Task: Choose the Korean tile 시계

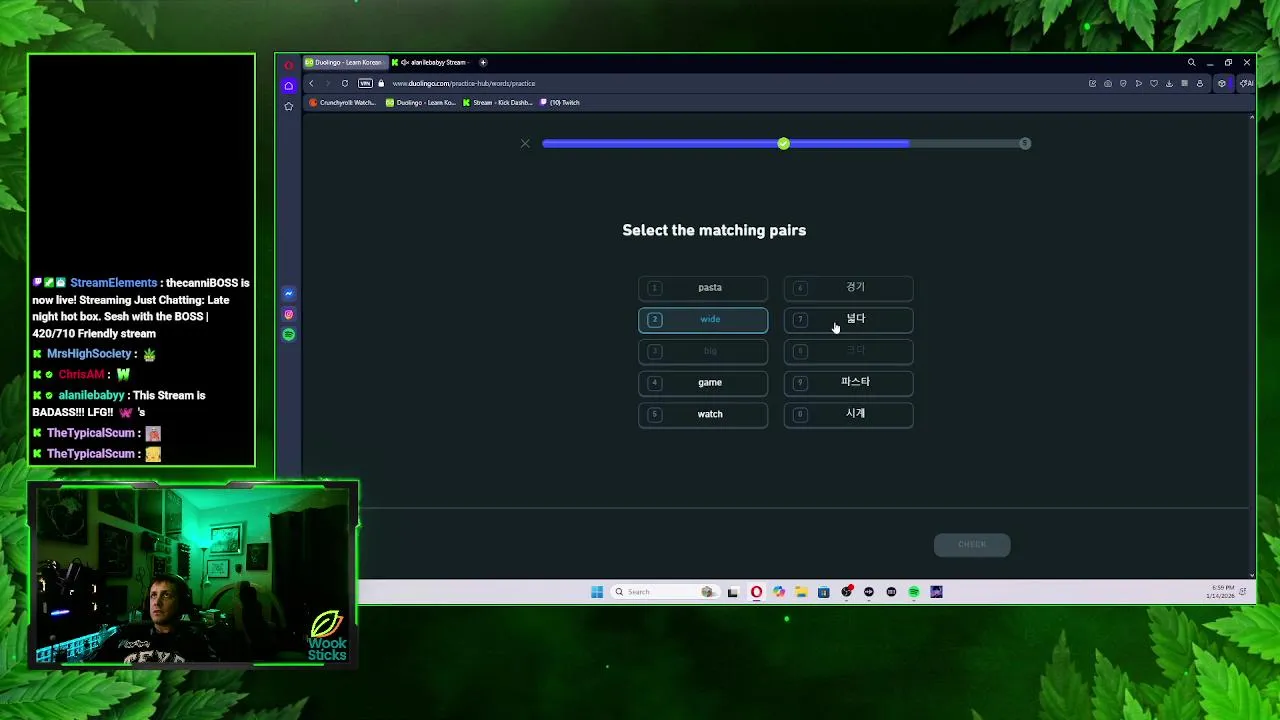Action: [x=848, y=414]
